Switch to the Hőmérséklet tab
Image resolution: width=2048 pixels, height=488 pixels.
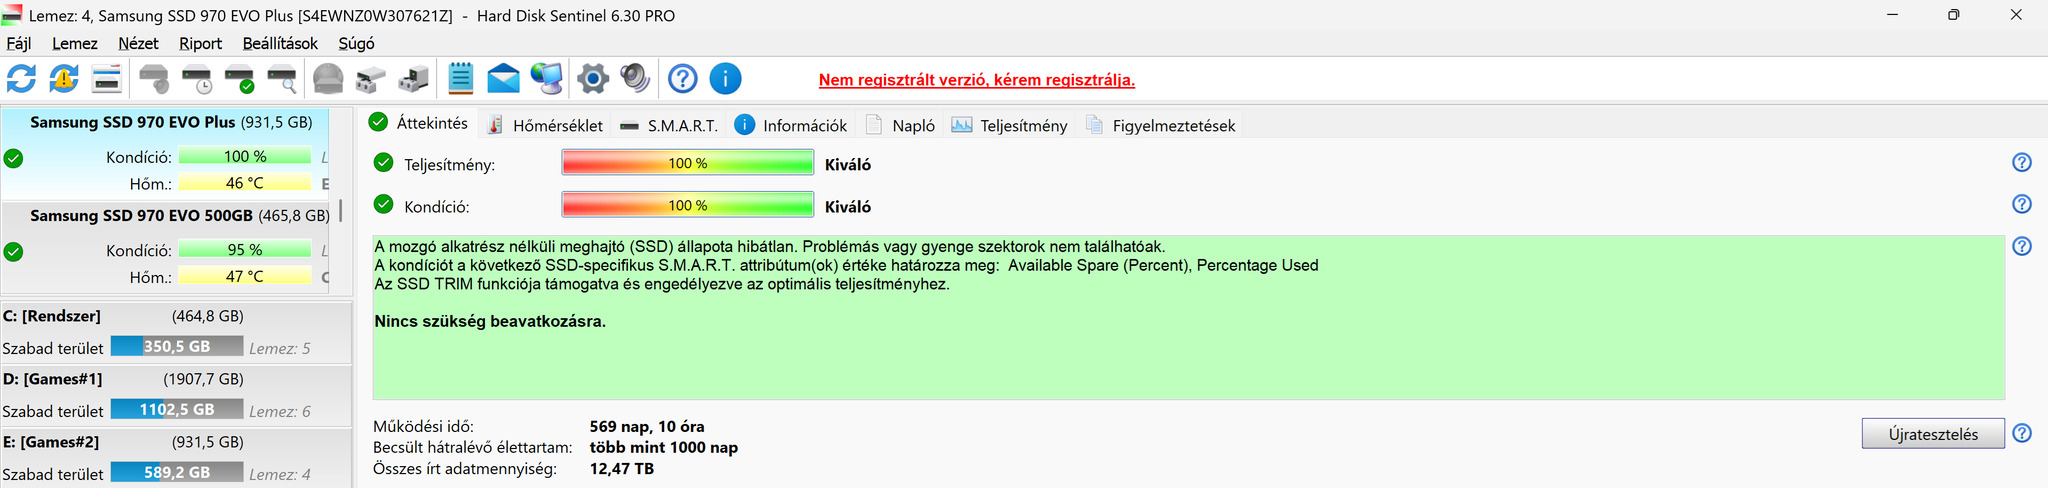pyautogui.click(x=544, y=125)
